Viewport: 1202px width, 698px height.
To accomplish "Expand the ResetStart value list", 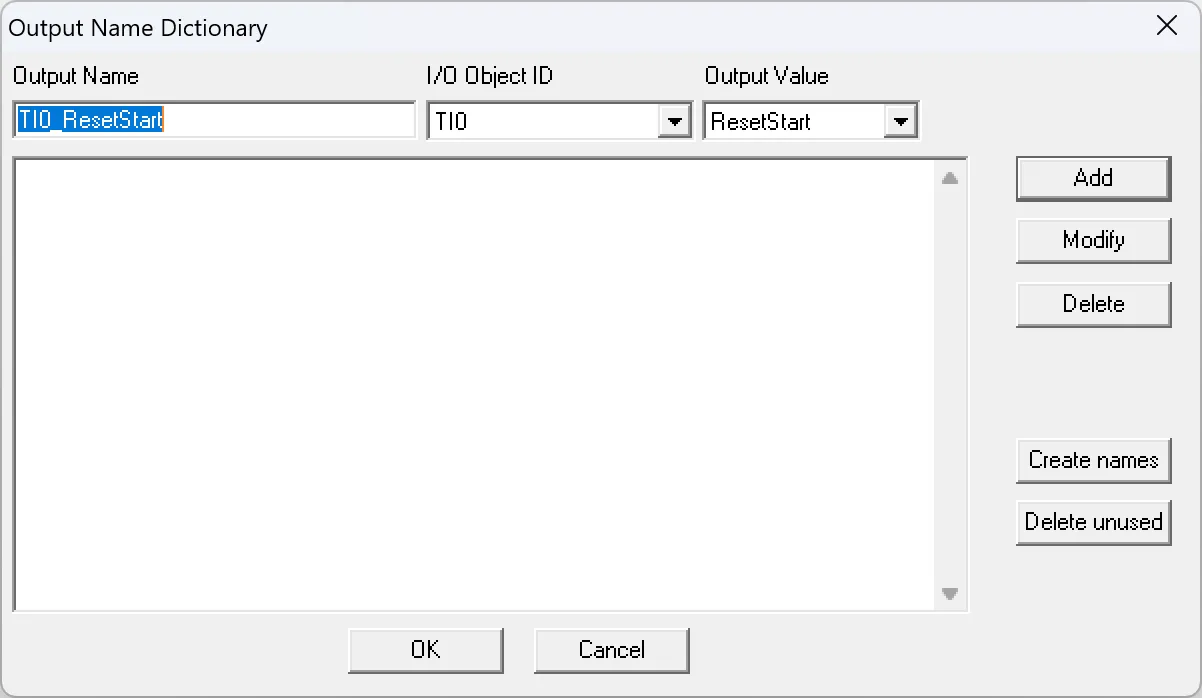I will [x=900, y=120].
